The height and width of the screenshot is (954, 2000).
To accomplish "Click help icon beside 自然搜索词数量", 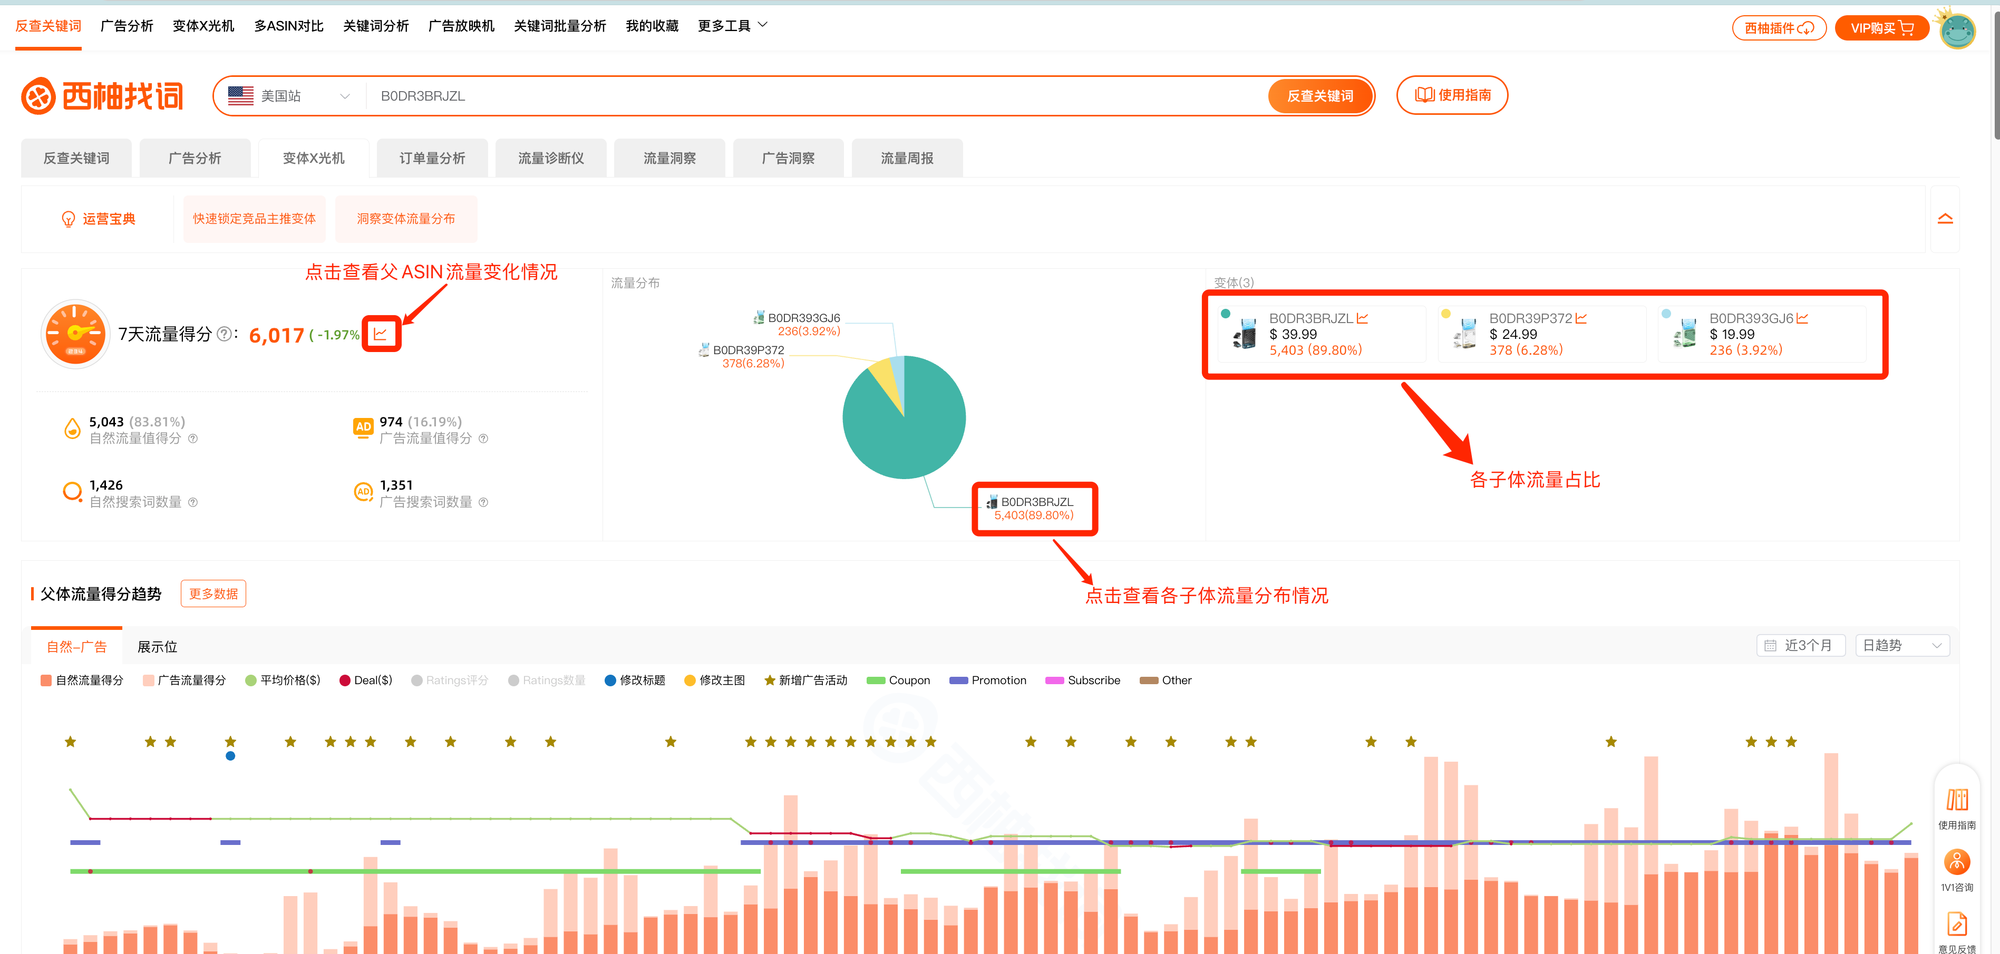I will pos(193,502).
